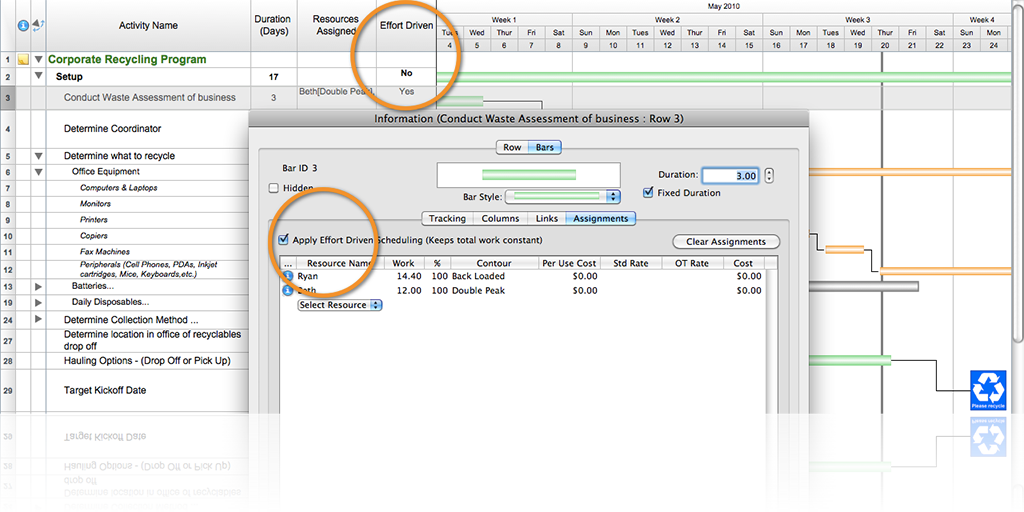
Task: Expand the Batteries group row
Action: (x=39, y=286)
